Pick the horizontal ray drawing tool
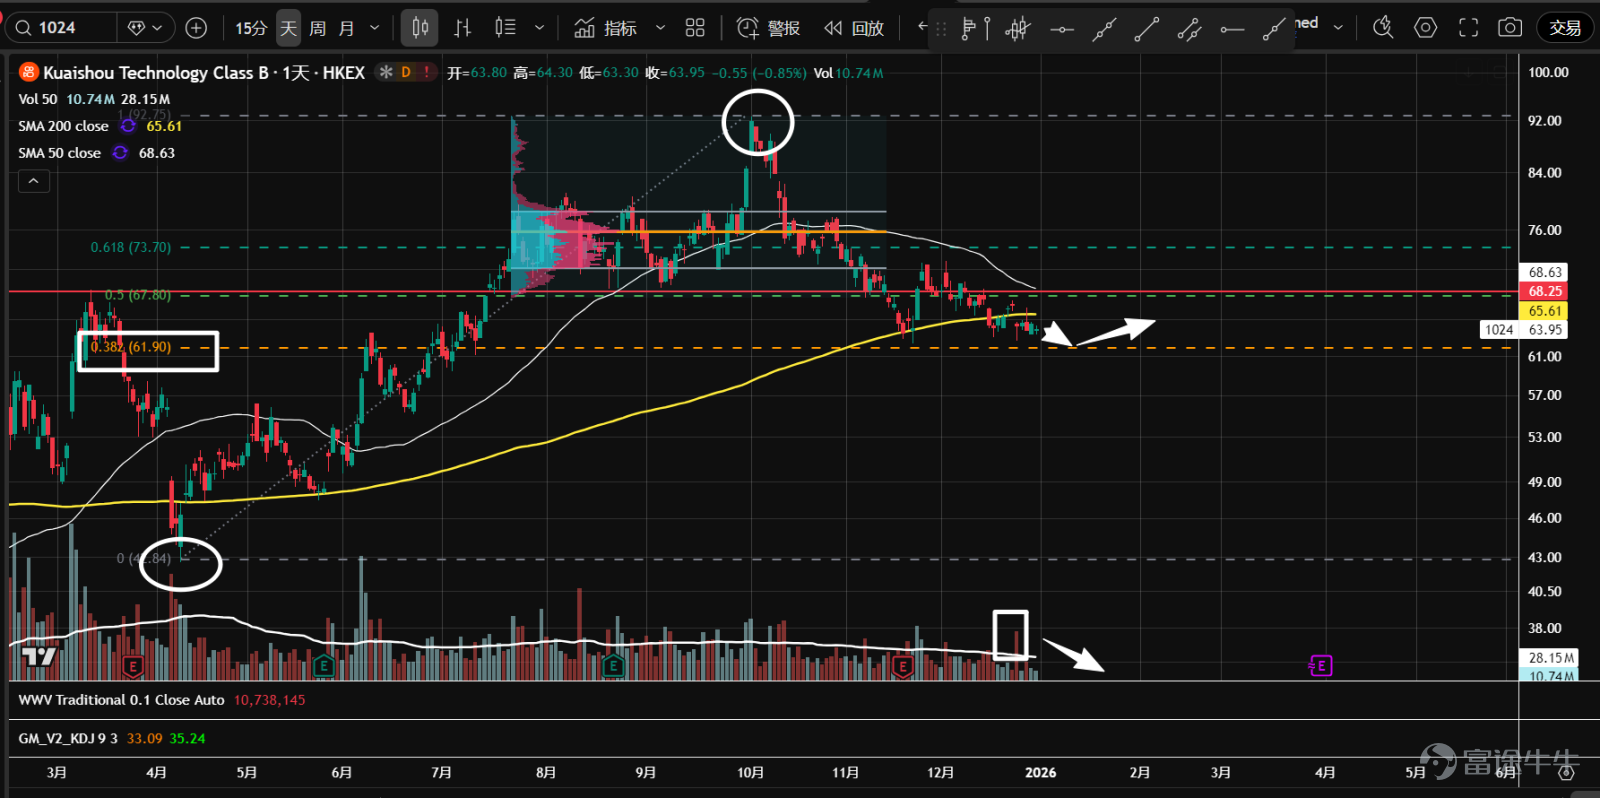 pos(1232,30)
